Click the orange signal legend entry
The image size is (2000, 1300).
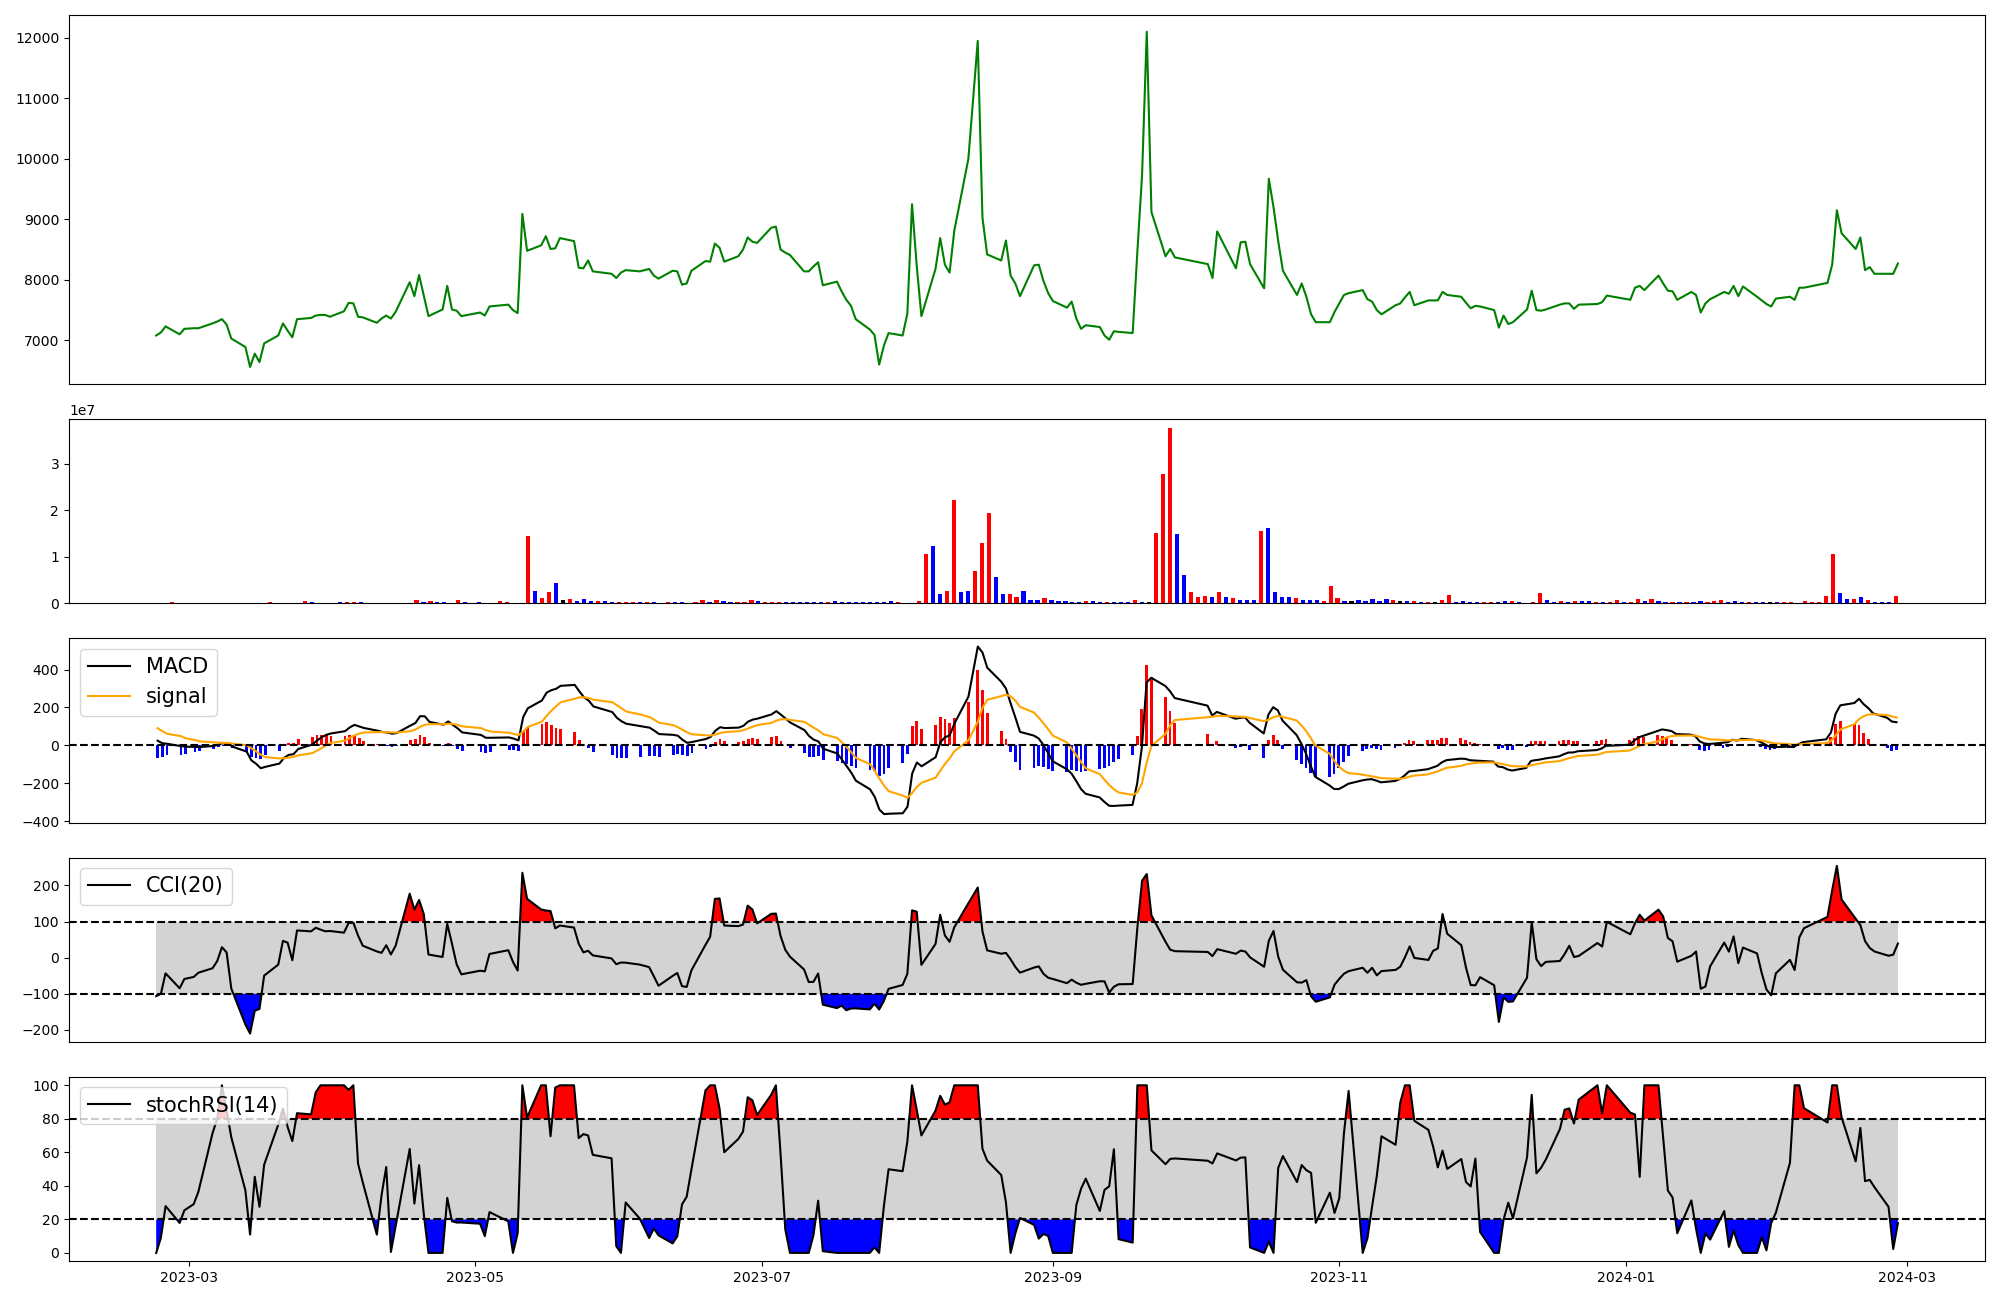[175, 696]
